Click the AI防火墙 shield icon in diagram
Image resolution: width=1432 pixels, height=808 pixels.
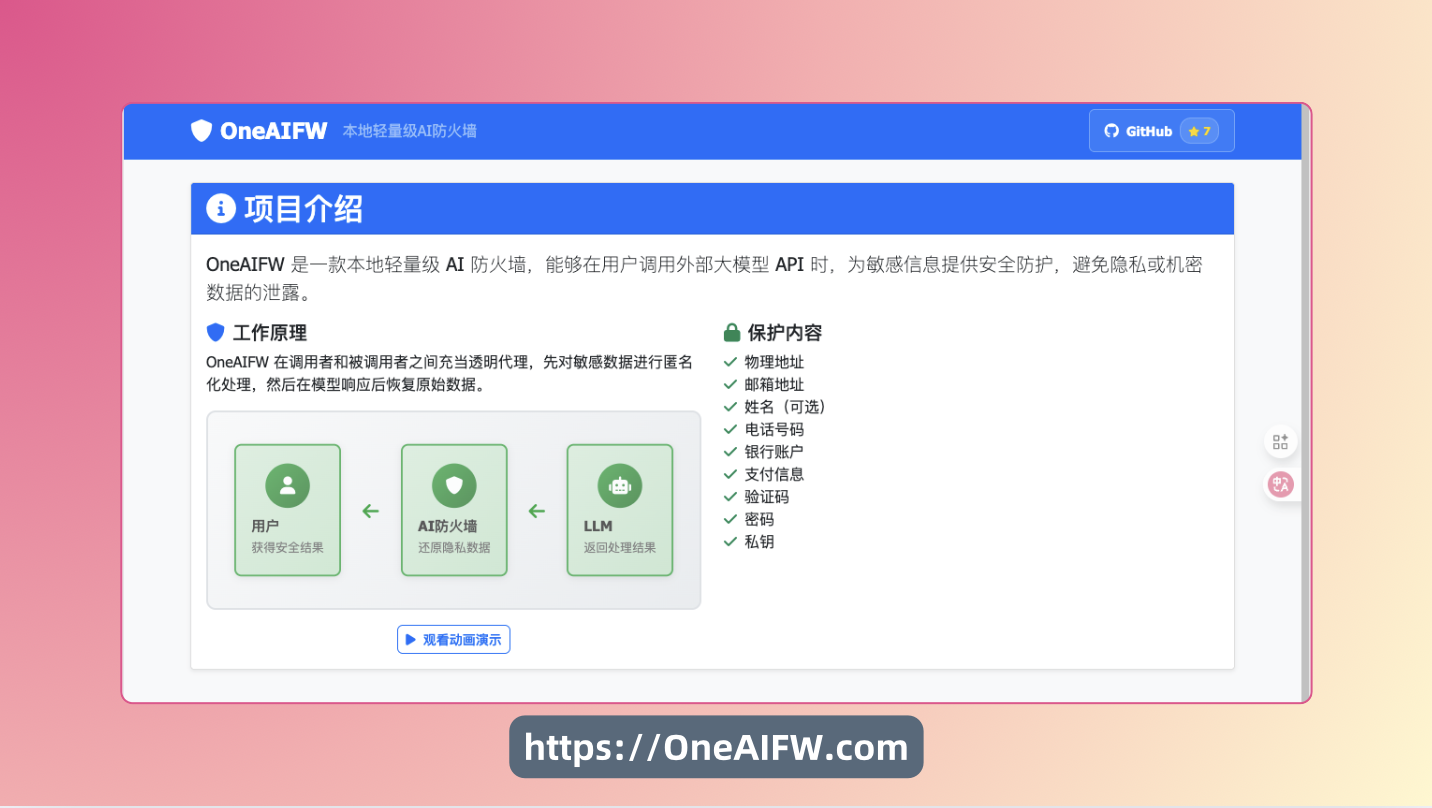[x=454, y=486]
